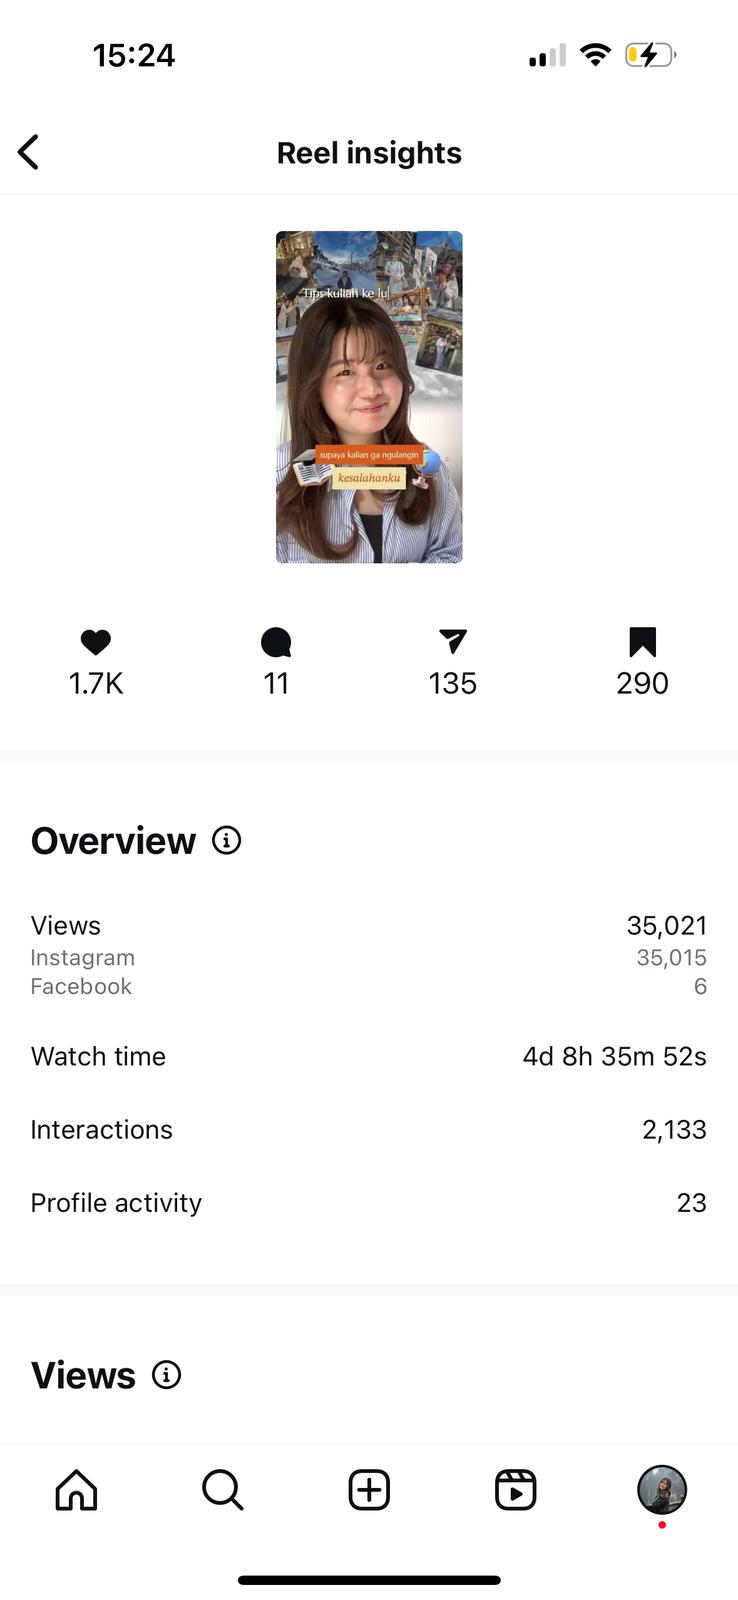This screenshot has width=738, height=1600.
Task: Tap the Profile activity row
Action: (x=368, y=1202)
